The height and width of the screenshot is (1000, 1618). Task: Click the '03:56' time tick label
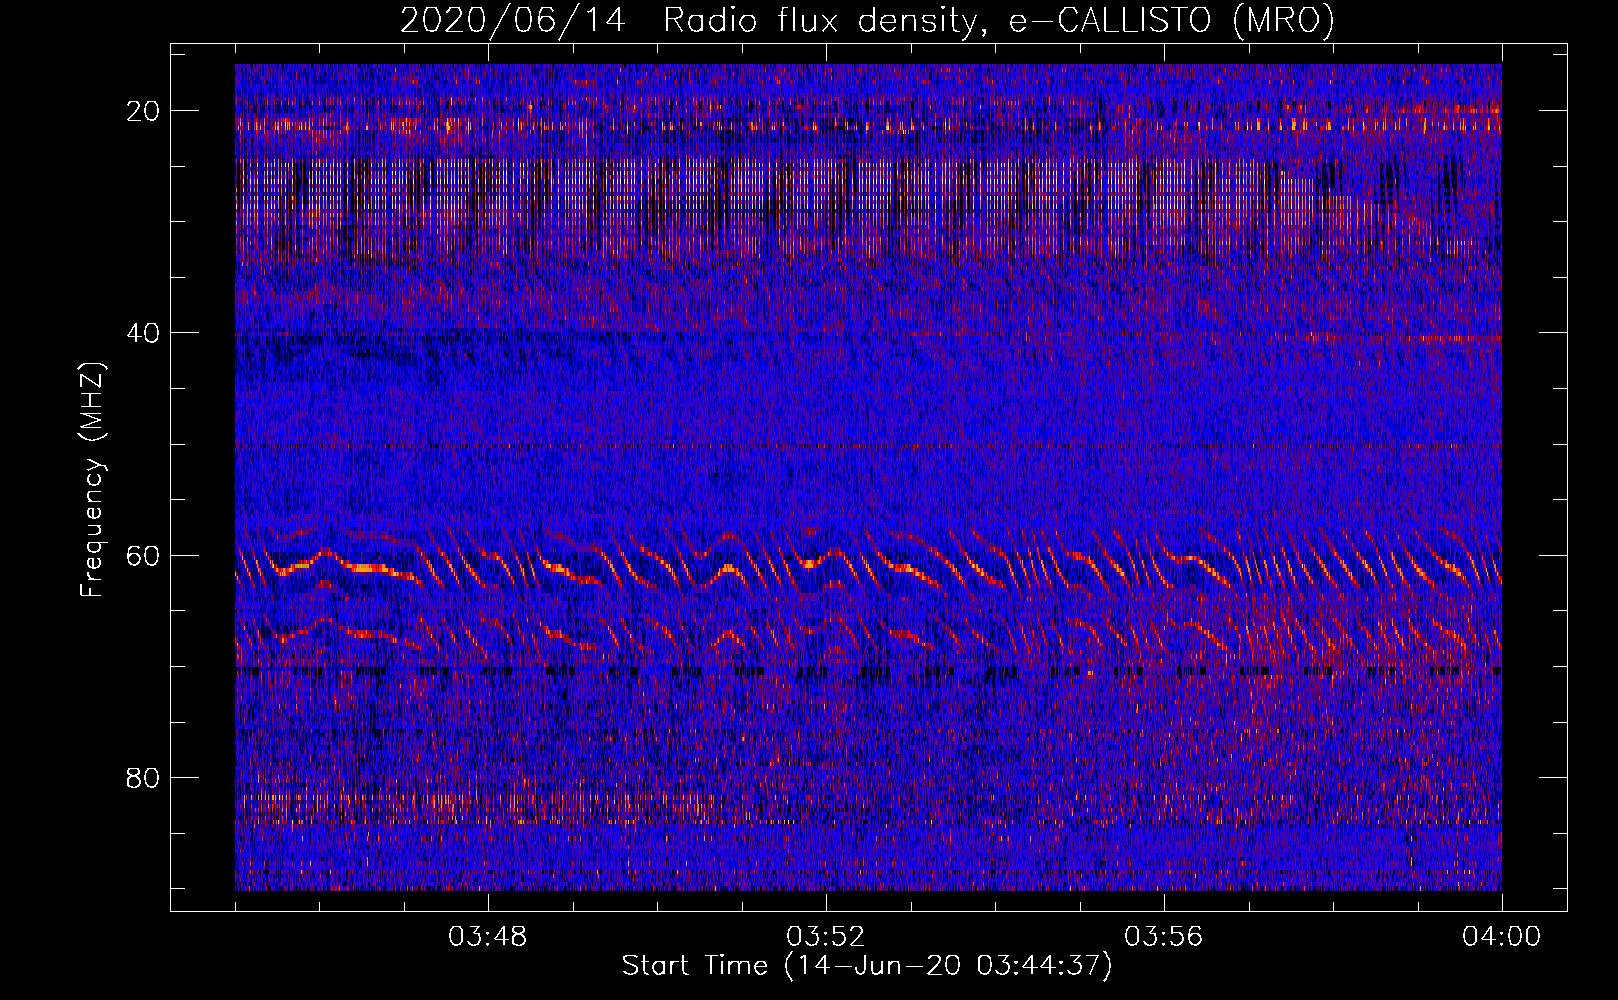[x=1164, y=937]
